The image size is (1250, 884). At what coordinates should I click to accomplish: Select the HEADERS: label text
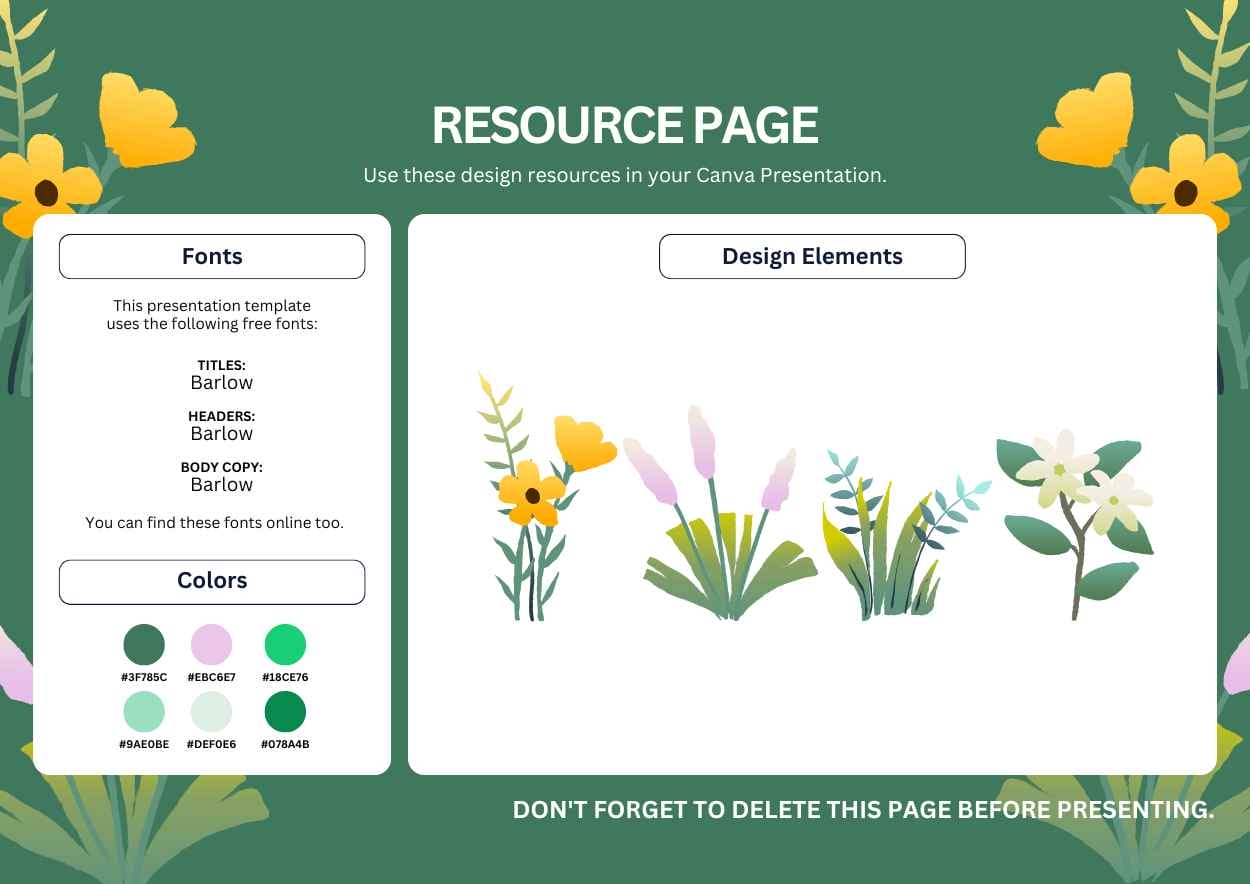coord(221,416)
